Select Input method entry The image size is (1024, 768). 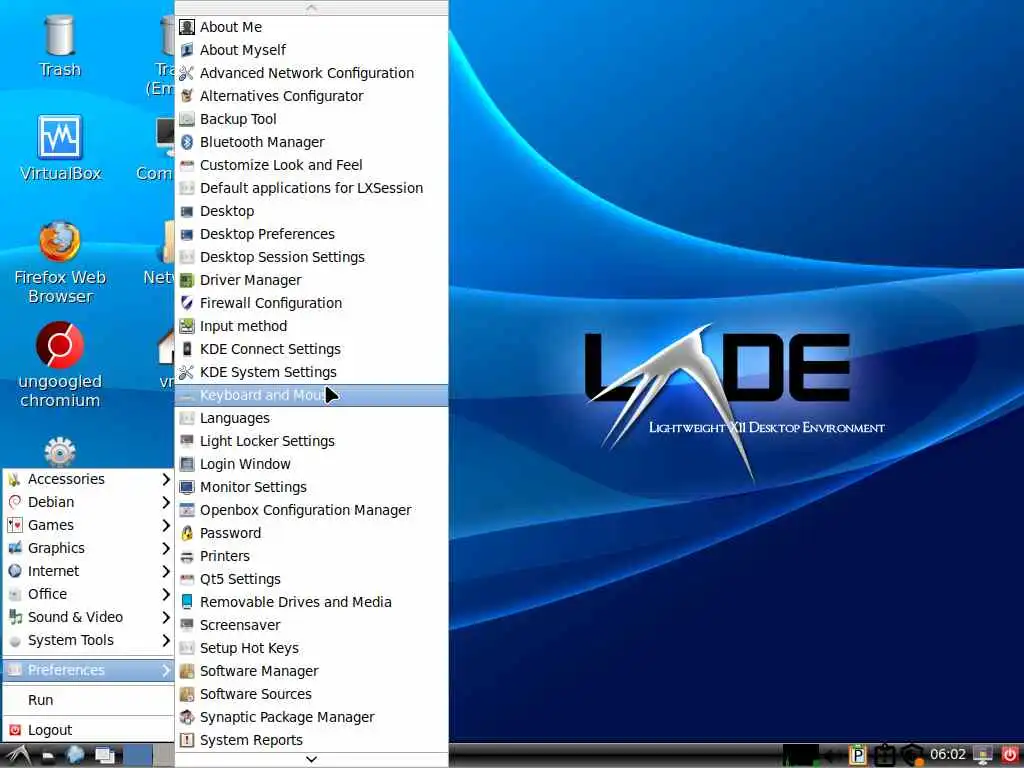pyautogui.click(x=312, y=326)
